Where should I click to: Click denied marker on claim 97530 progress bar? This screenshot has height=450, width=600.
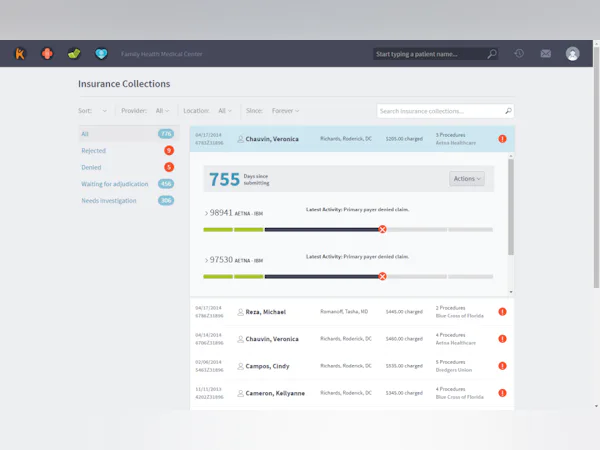(382, 276)
